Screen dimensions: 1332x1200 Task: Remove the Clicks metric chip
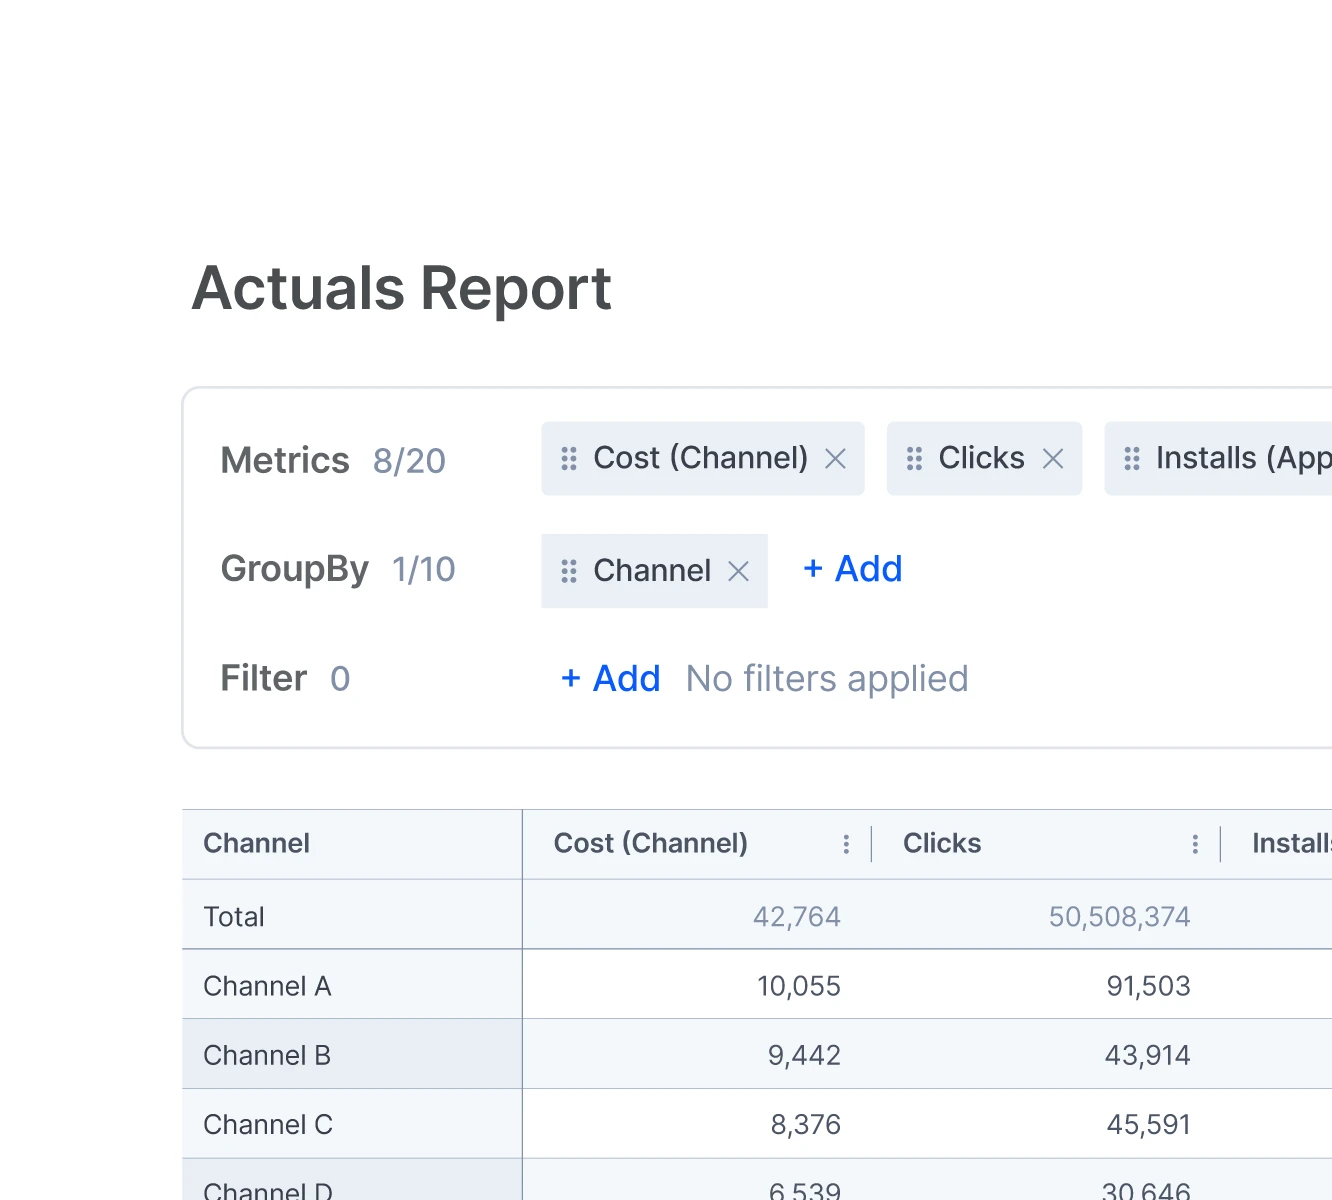[x=1052, y=459]
